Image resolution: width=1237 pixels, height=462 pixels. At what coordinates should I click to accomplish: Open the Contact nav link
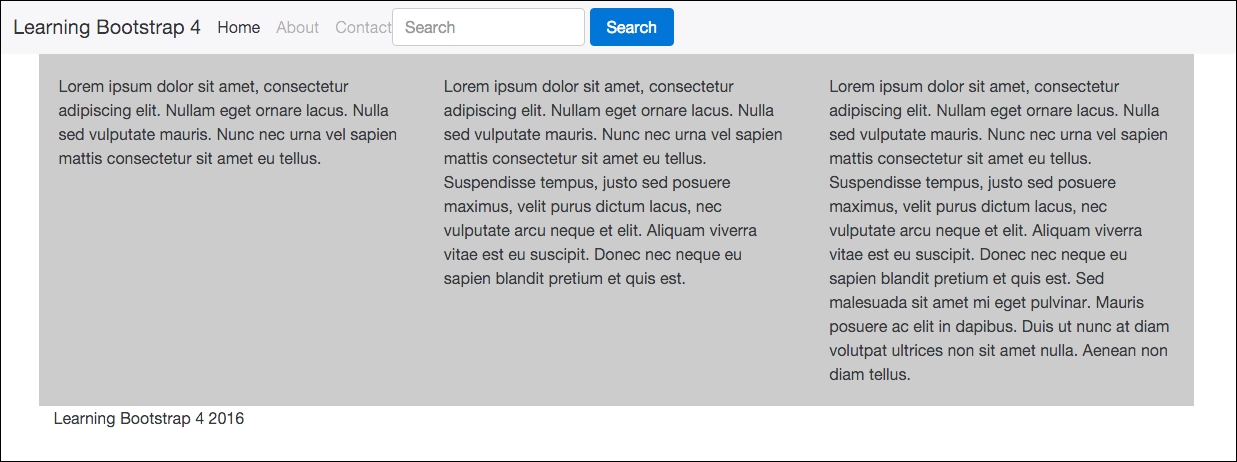[x=362, y=27]
